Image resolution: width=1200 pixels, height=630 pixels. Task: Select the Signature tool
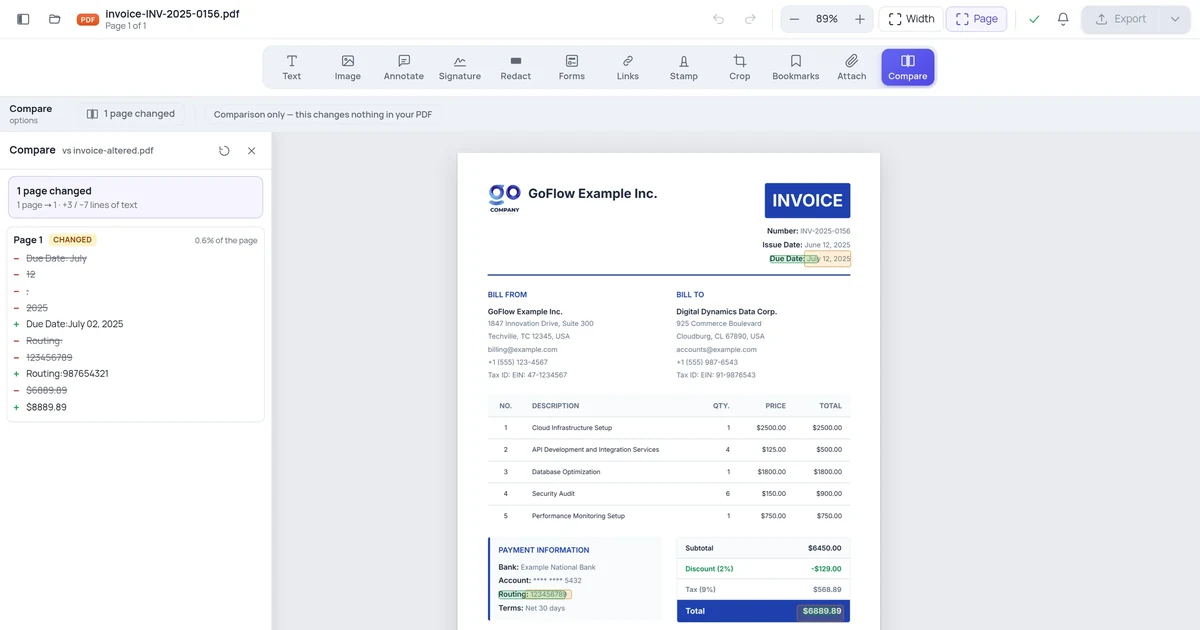pyautogui.click(x=460, y=67)
